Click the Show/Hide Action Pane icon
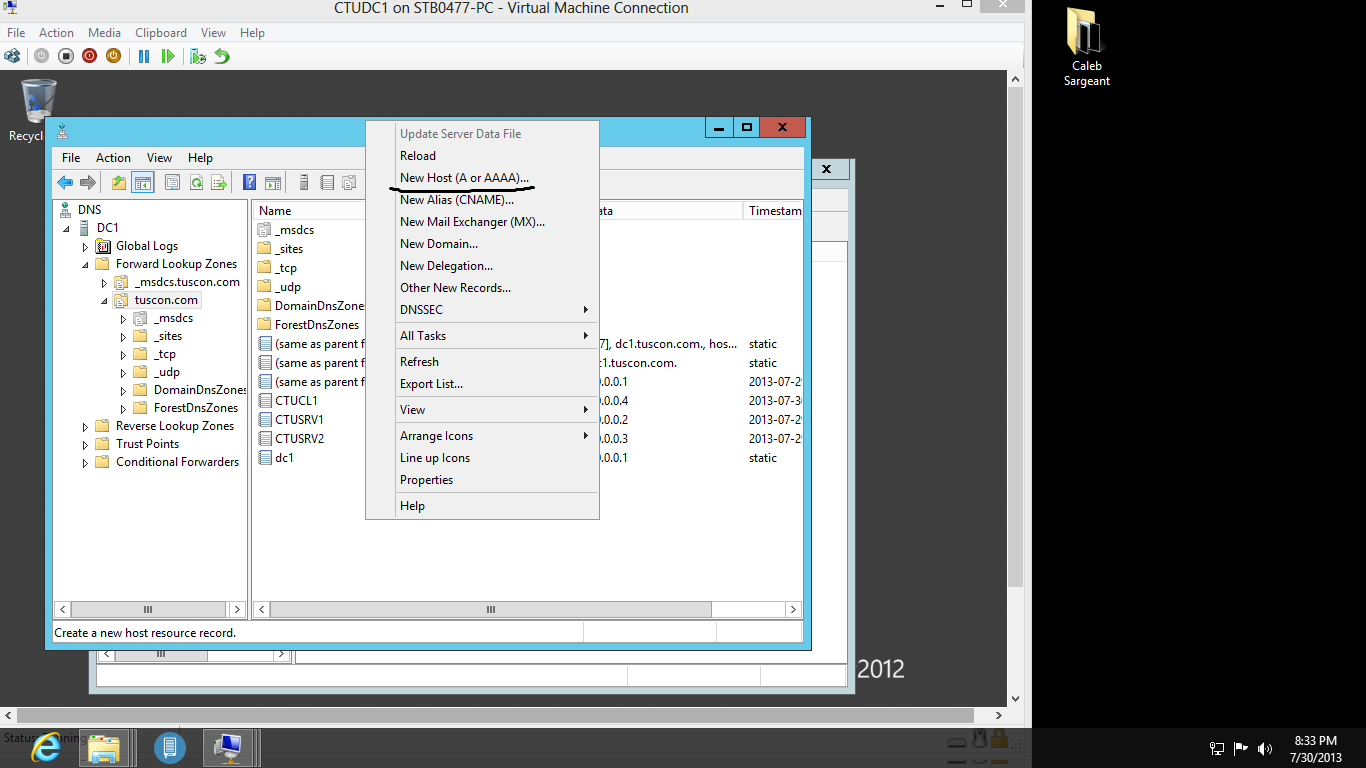 tap(273, 182)
